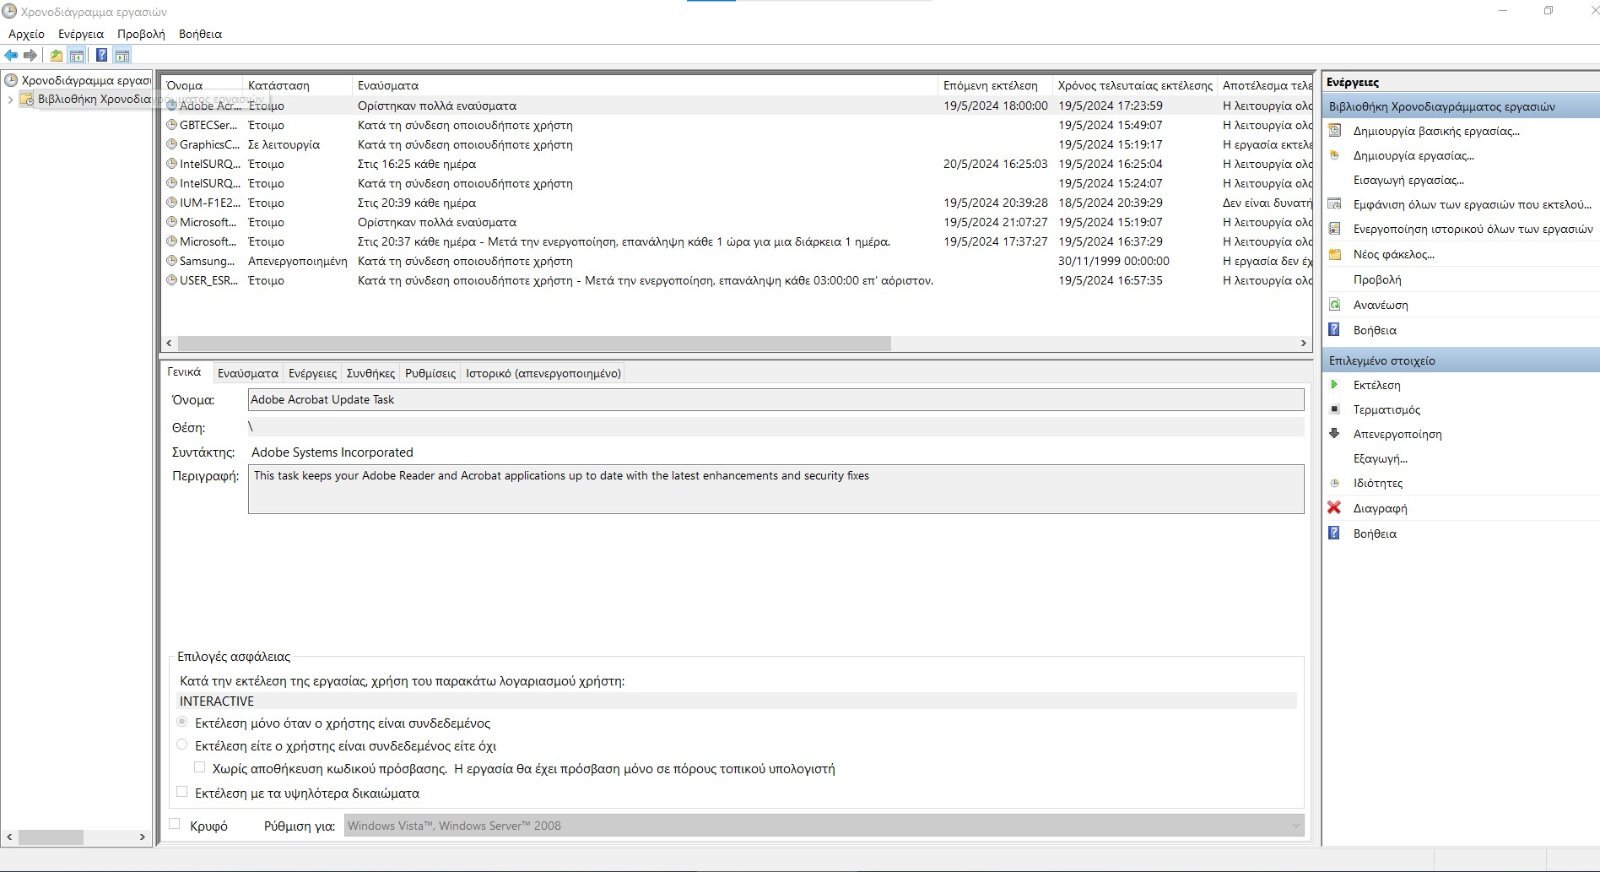1600x872 pixels.
Task: Select the 'GraphicsC...' task row
Action: [x=737, y=144]
